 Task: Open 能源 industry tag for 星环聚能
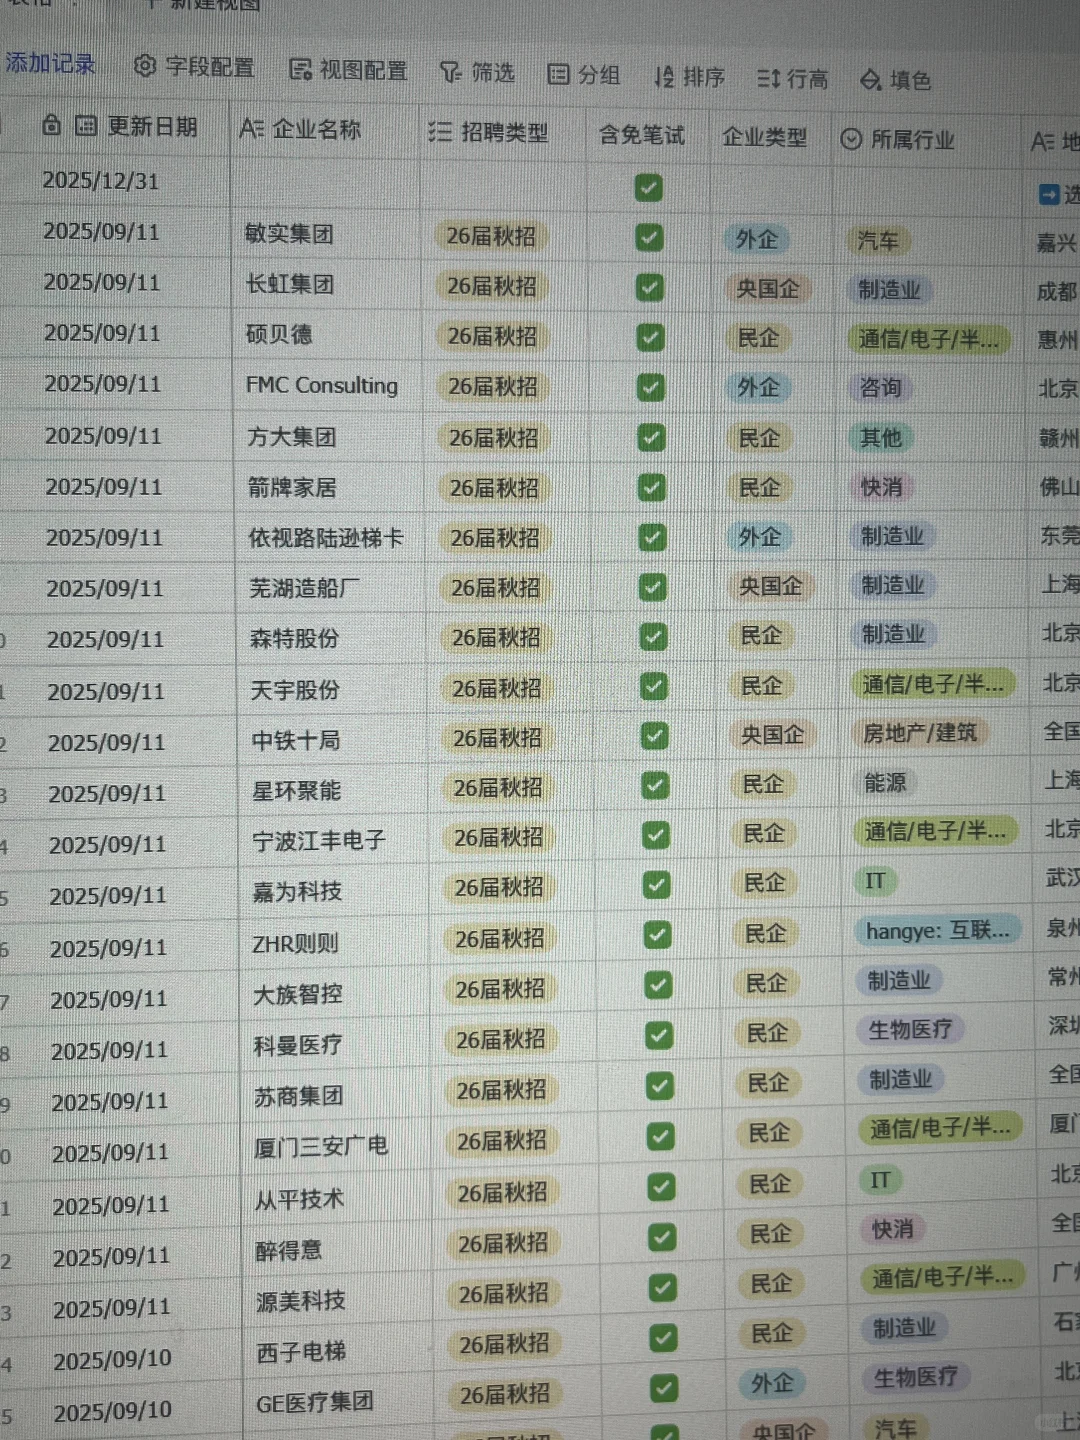(885, 783)
